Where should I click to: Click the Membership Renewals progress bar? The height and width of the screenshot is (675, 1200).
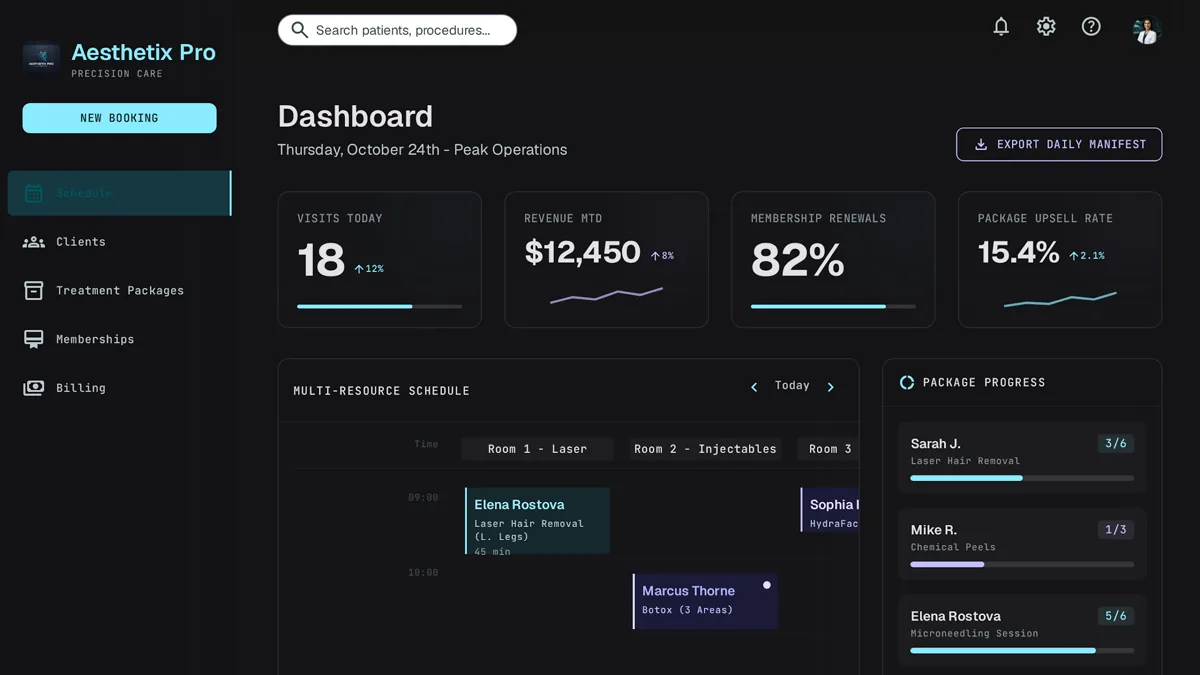click(833, 306)
